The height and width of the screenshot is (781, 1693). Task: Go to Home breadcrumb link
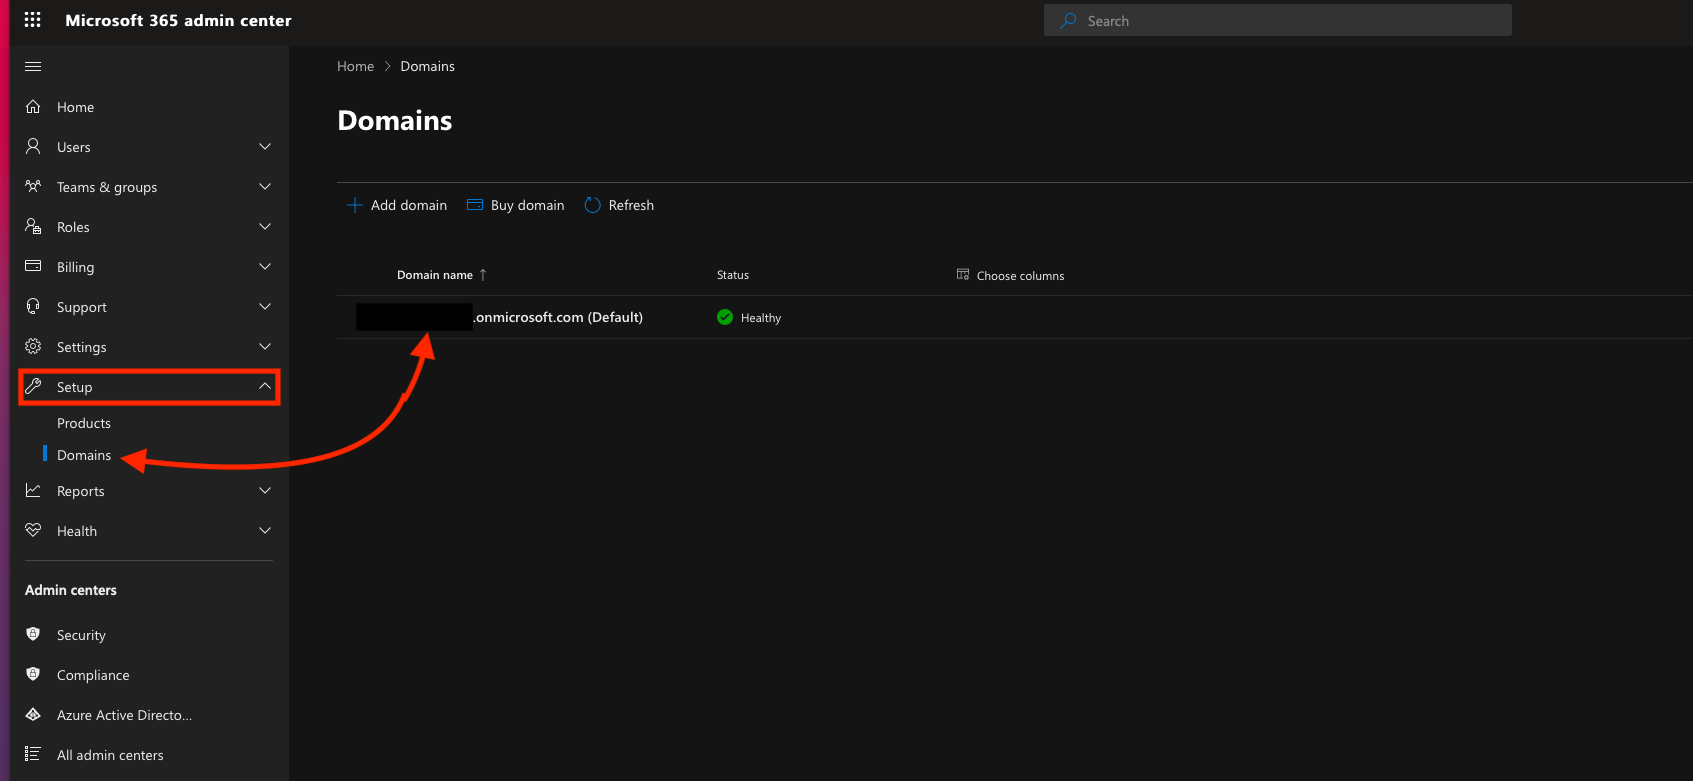(355, 66)
